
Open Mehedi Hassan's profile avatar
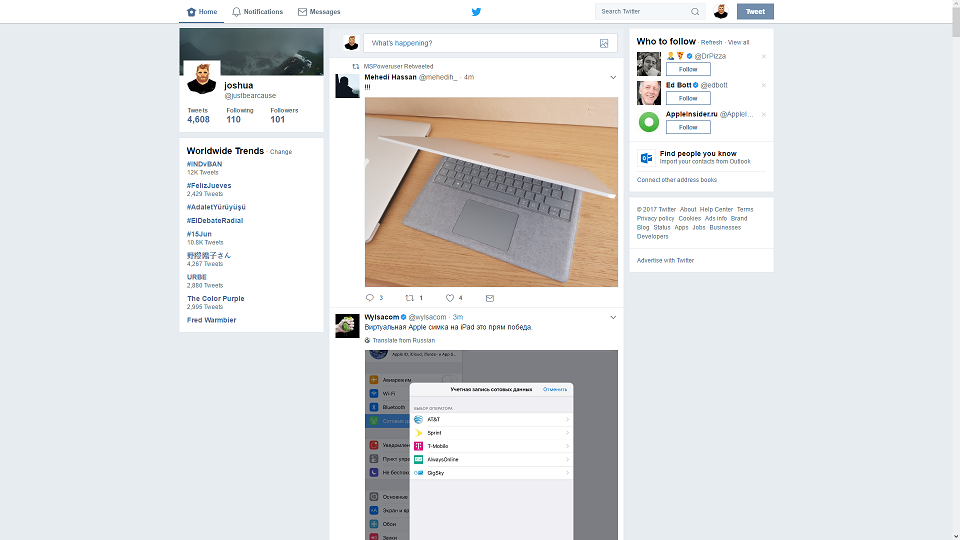[x=347, y=86]
